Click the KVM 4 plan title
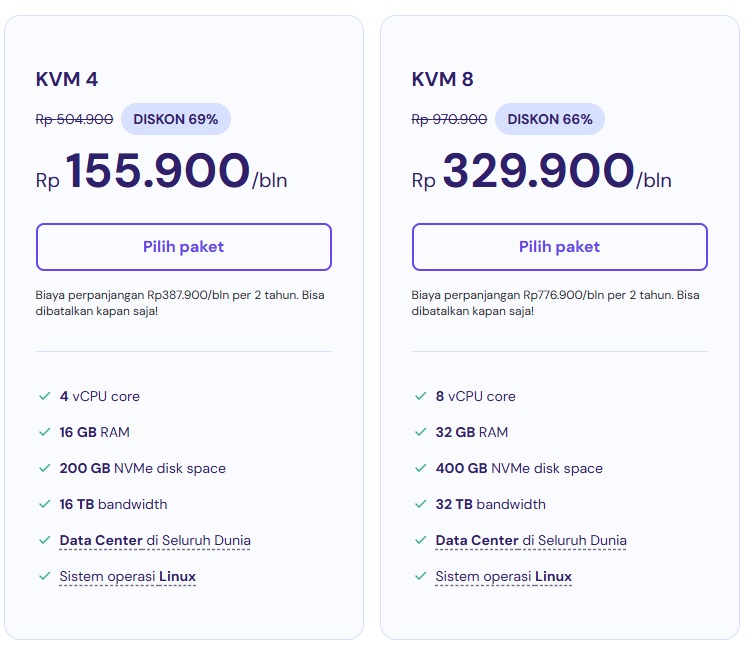 pyautogui.click(x=67, y=80)
